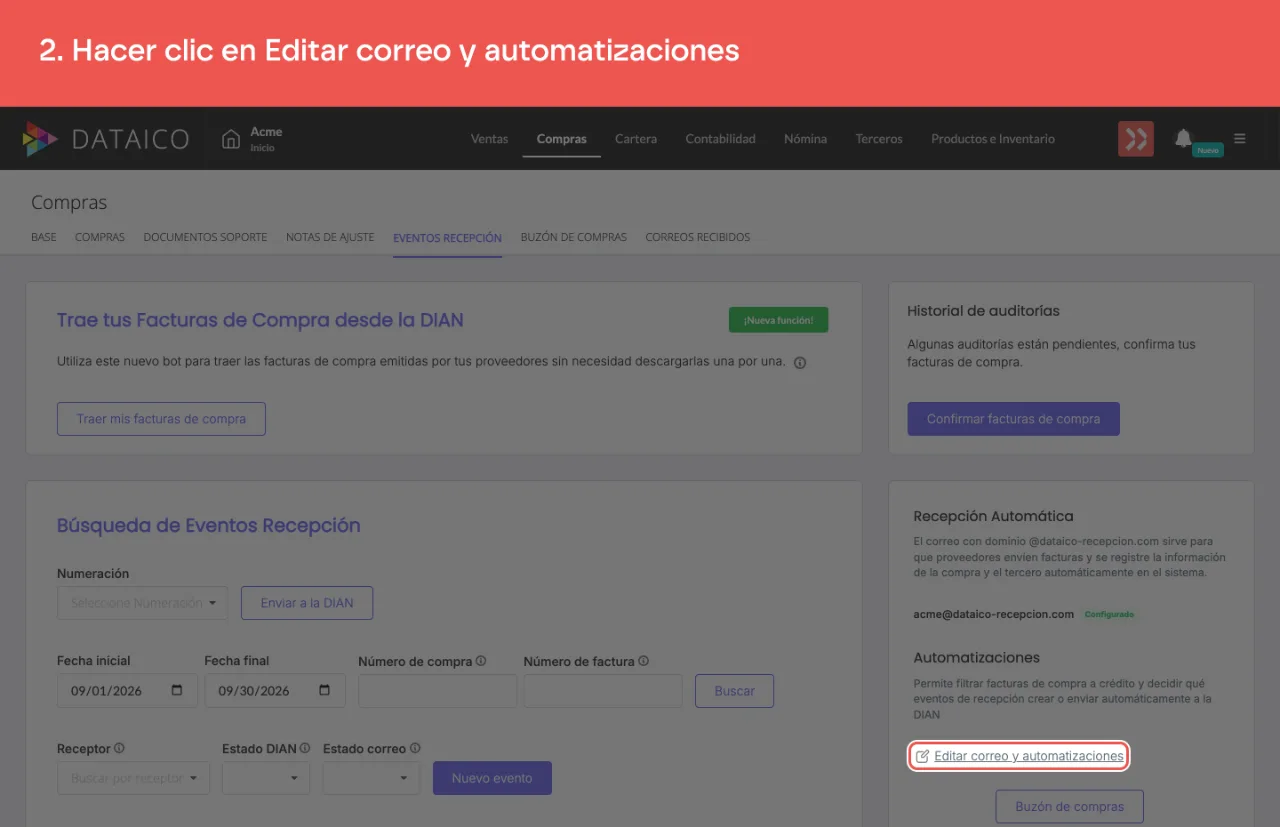Switch to the COMPRAS tab

(100, 238)
